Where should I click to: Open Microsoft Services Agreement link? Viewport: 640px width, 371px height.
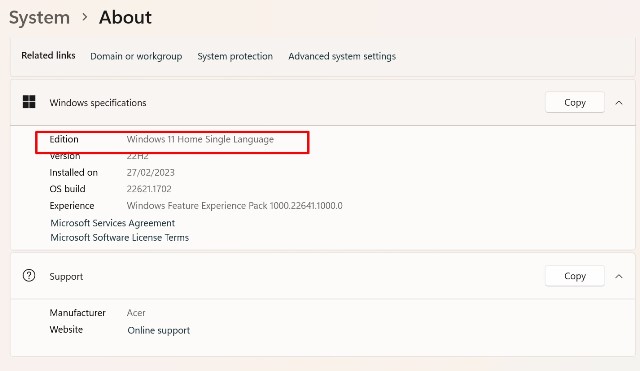[113, 223]
